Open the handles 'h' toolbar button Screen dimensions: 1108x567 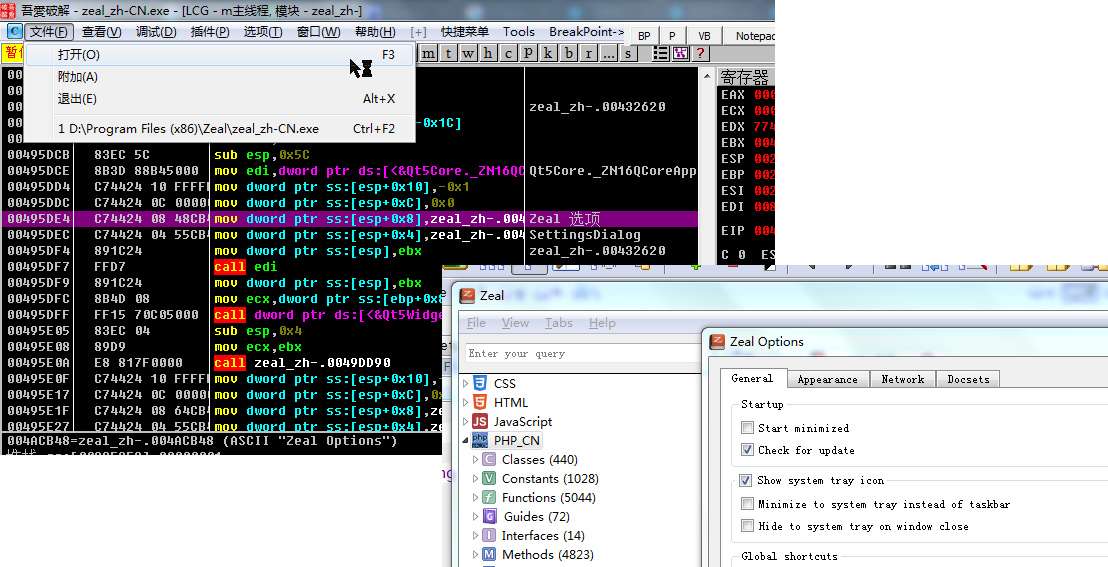pyautogui.click(x=488, y=53)
